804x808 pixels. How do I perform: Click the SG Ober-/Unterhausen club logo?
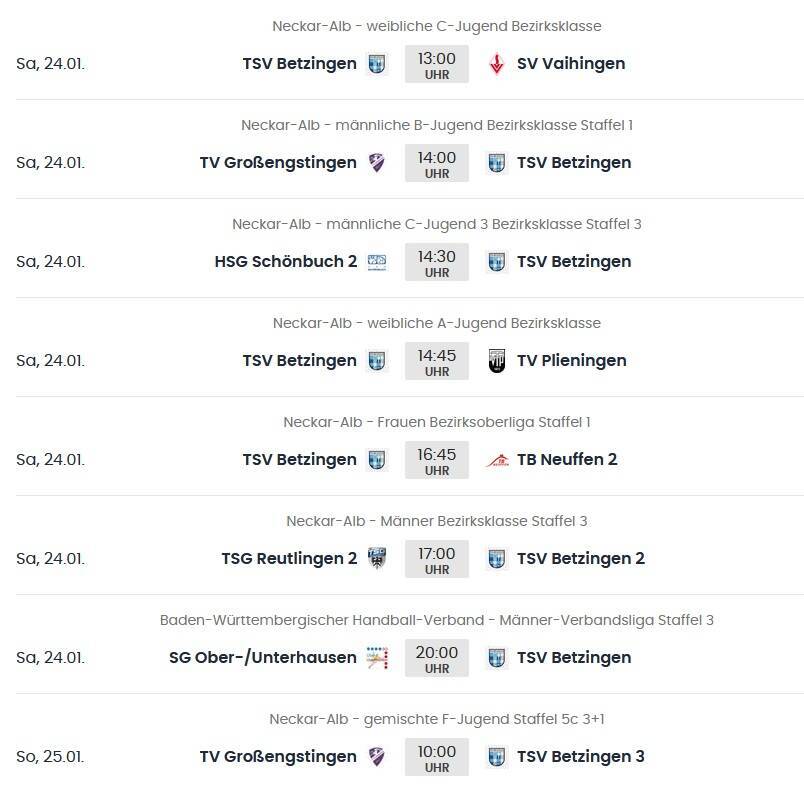tap(377, 658)
